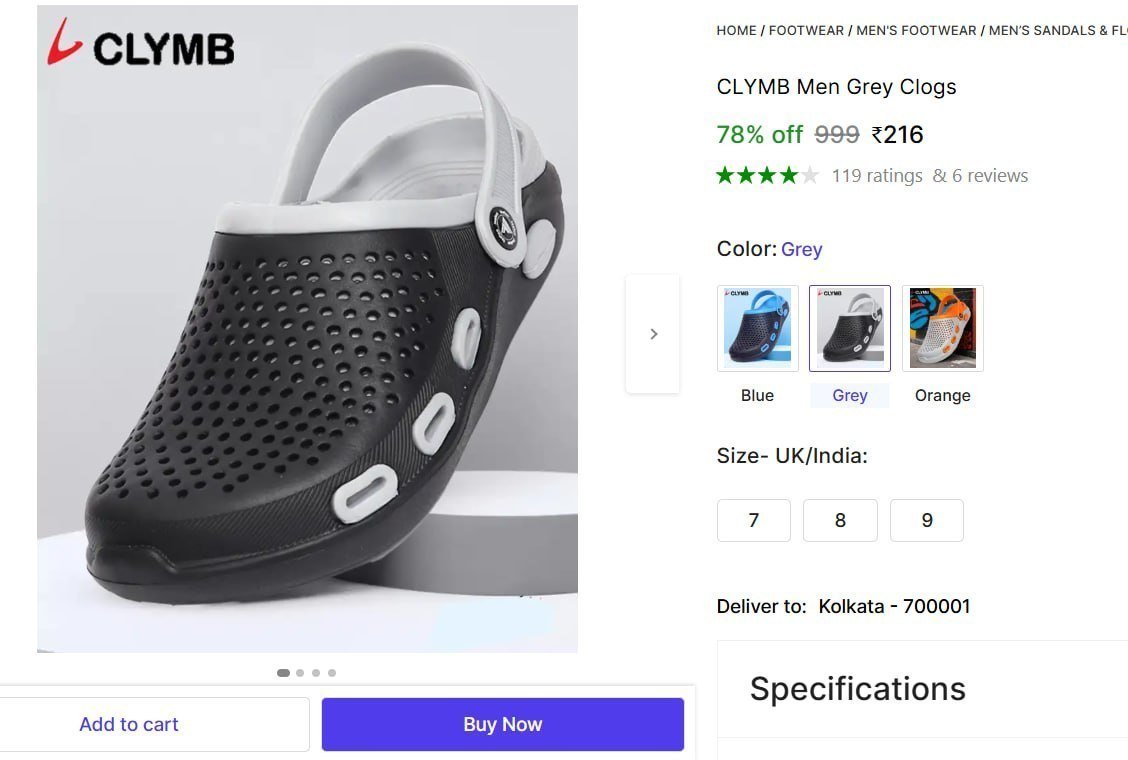Open HOME breadcrumb link
This screenshot has width=1128, height=760.
(x=736, y=30)
